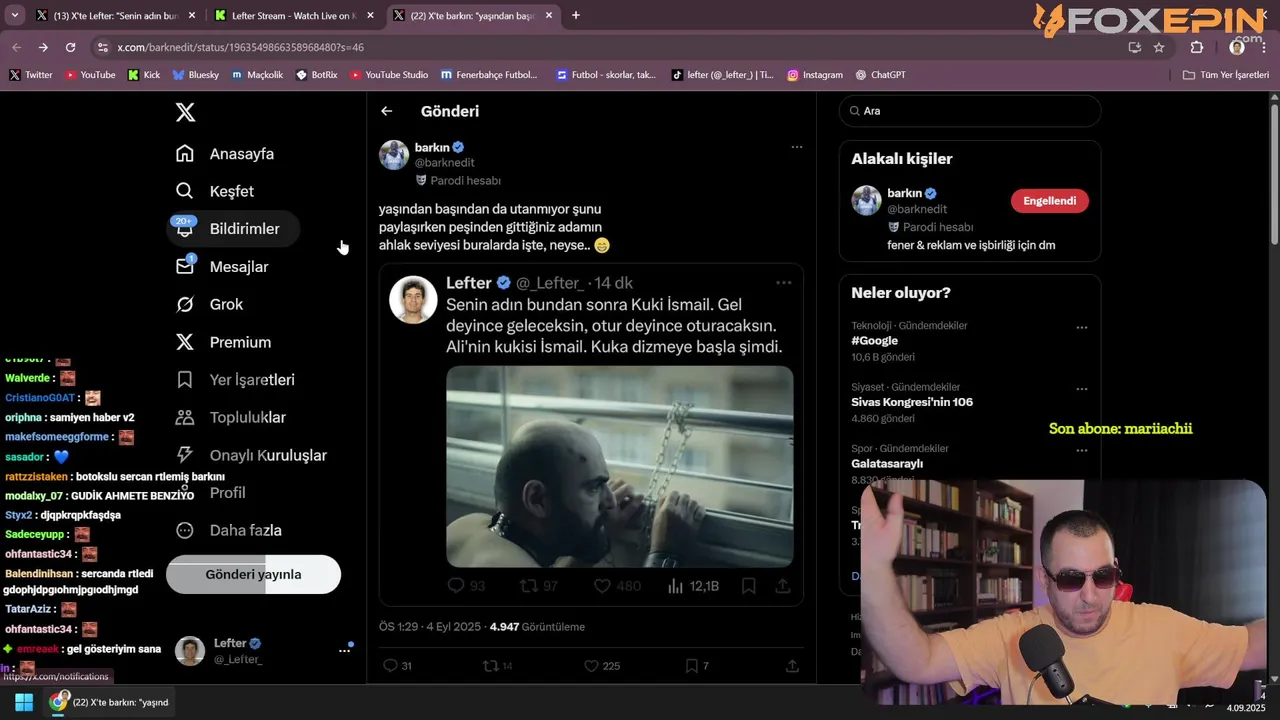The width and height of the screenshot is (1280, 720).
Task: Open quoted tweet chained man image
Action: (x=620, y=467)
